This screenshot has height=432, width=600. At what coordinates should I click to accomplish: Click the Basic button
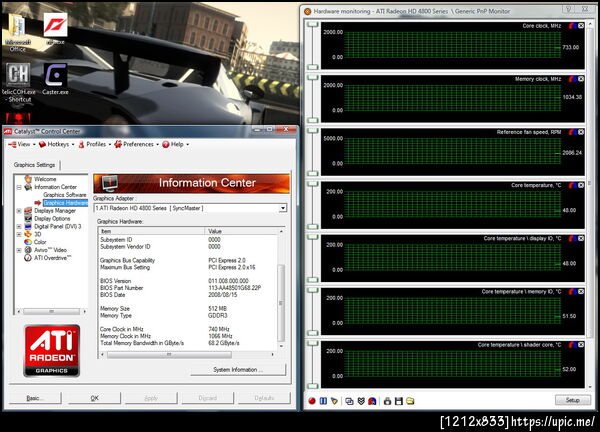(33, 398)
